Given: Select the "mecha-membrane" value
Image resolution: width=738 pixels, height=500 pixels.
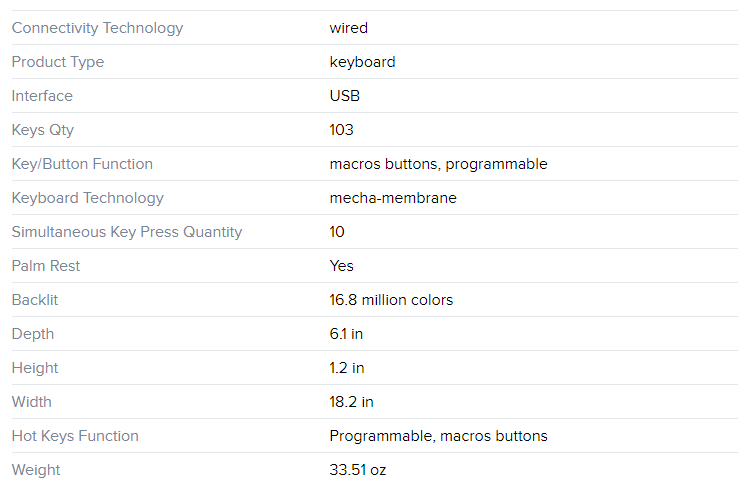Looking at the screenshot, I should [393, 198].
